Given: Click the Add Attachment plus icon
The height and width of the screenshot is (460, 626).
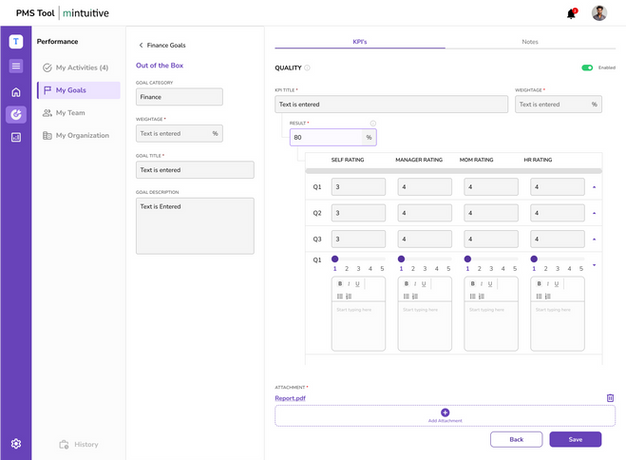Looking at the screenshot, I should point(445,412).
